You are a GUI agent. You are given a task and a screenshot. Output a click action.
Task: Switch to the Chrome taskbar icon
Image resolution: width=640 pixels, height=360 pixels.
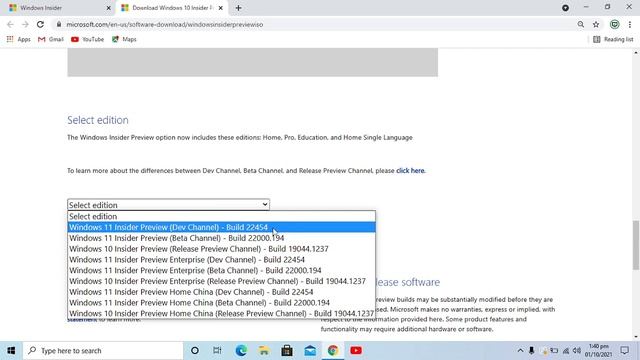(333, 351)
